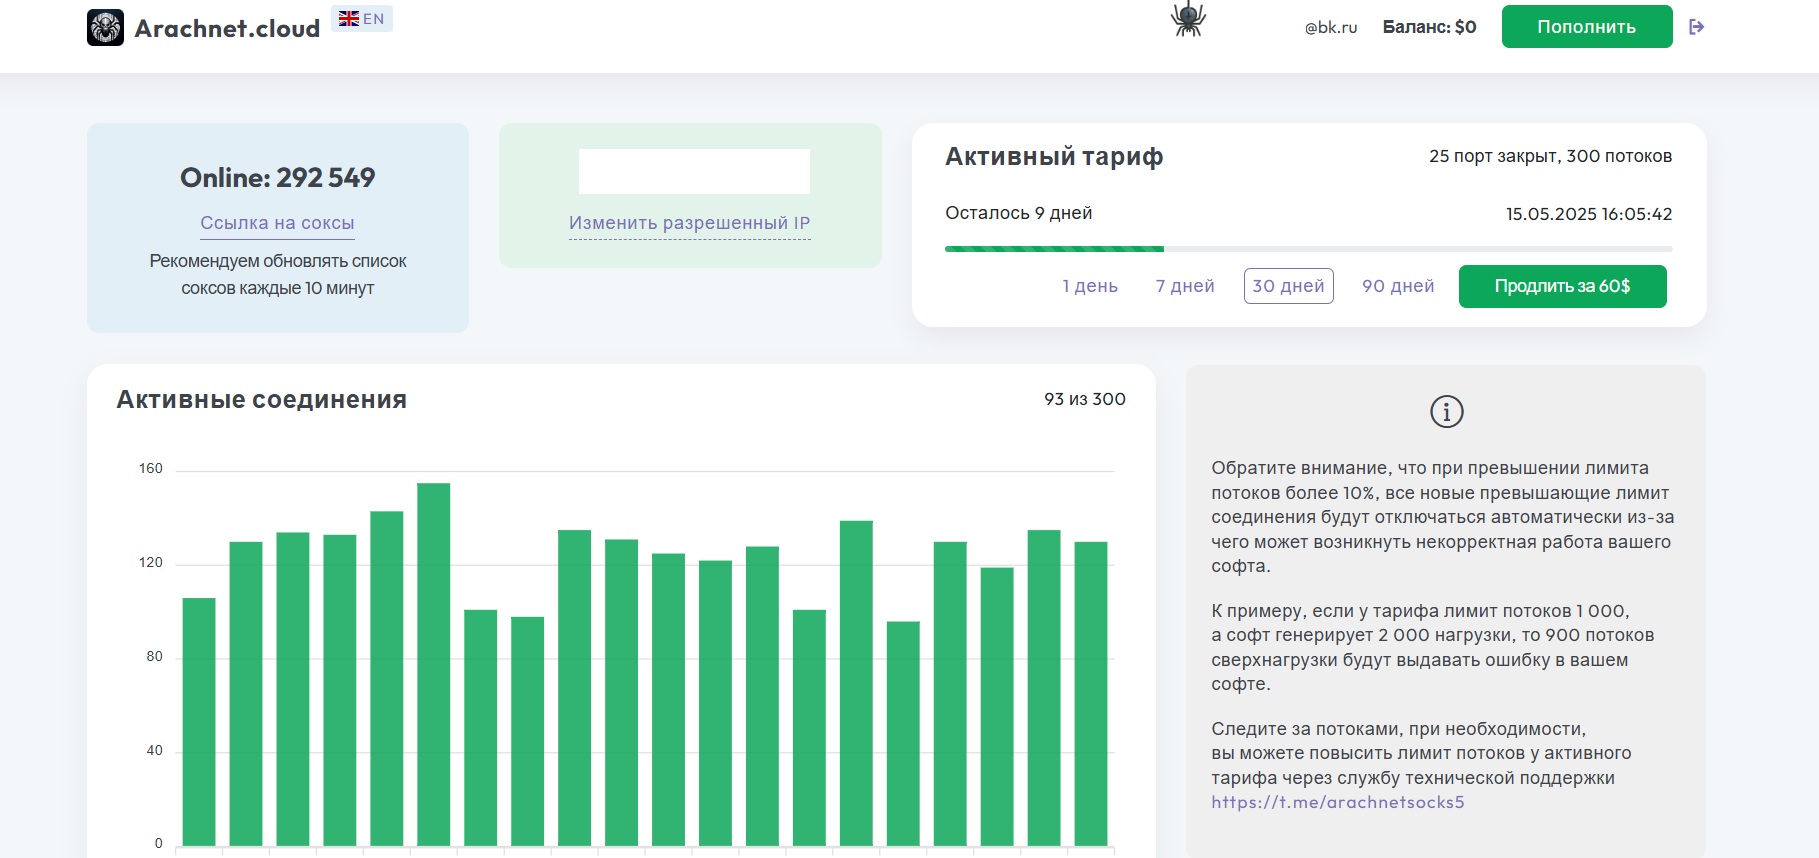Click the tallest bar in the chart
Image resolution: width=1819 pixels, height=858 pixels.
(x=434, y=665)
